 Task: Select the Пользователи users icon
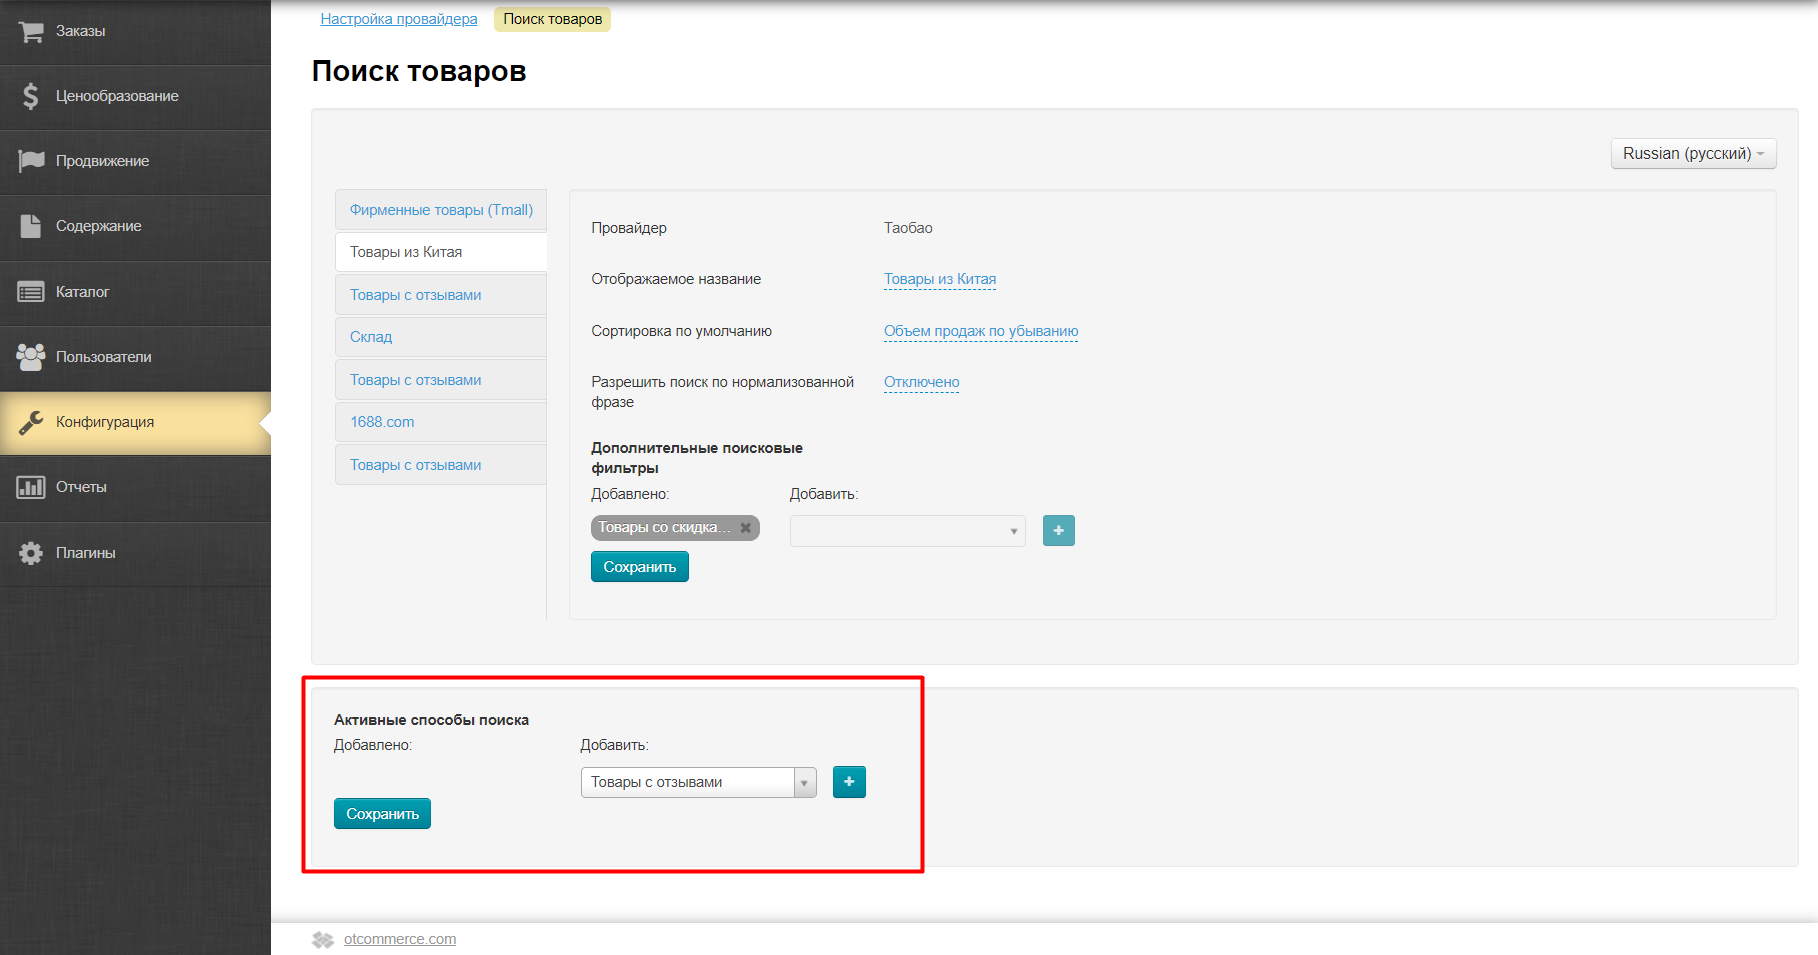pyautogui.click(x=30, y=356)
